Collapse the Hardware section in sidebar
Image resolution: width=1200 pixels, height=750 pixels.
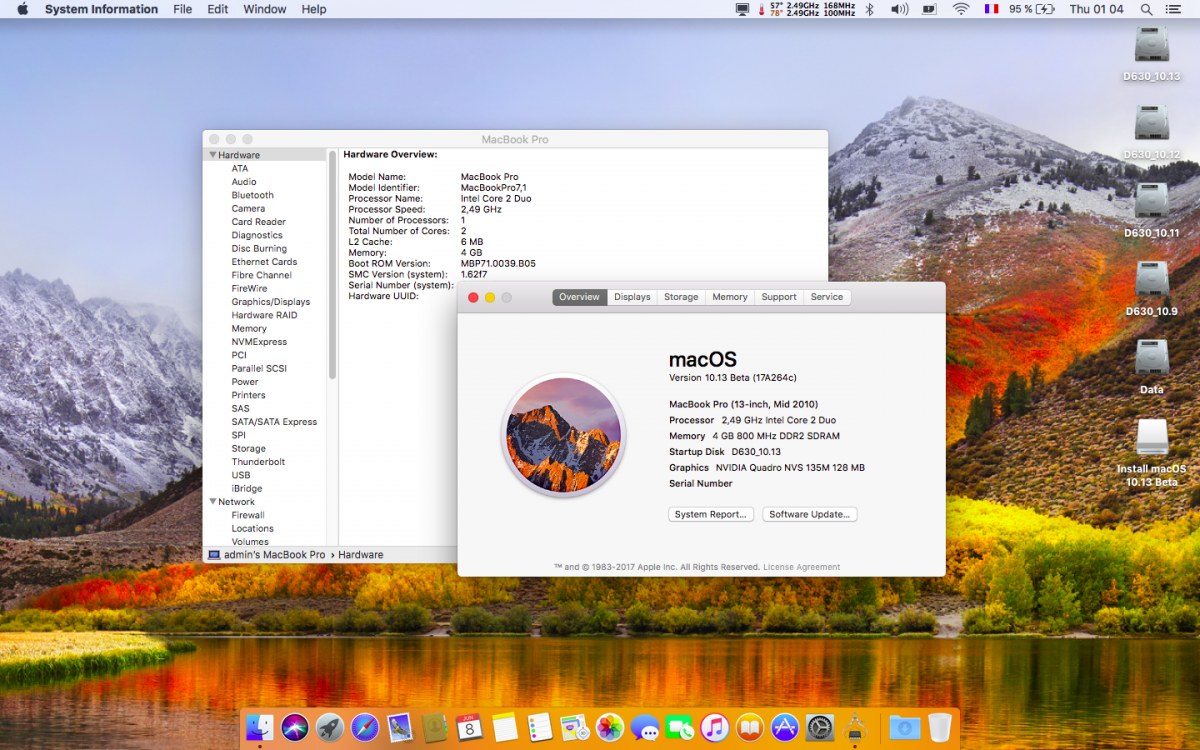tap(213, 155)
